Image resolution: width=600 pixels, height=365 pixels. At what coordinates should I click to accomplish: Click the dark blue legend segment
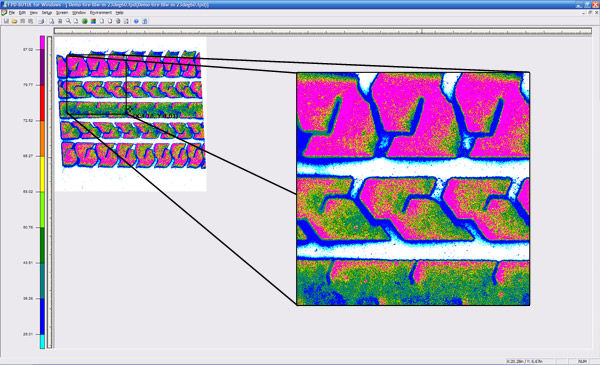(x=42, y=316)
